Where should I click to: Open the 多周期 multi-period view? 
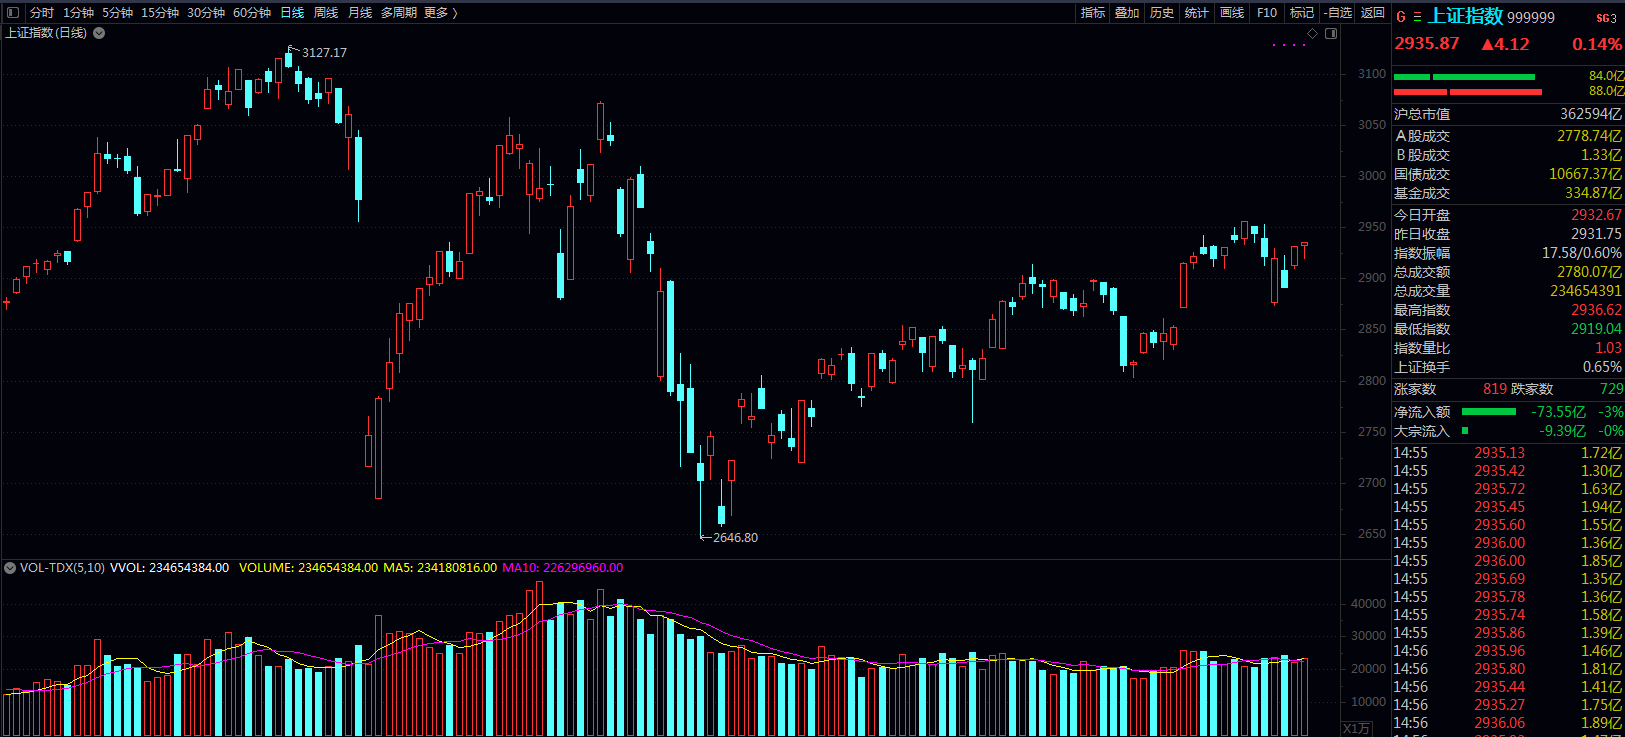(x=399, y=13)
